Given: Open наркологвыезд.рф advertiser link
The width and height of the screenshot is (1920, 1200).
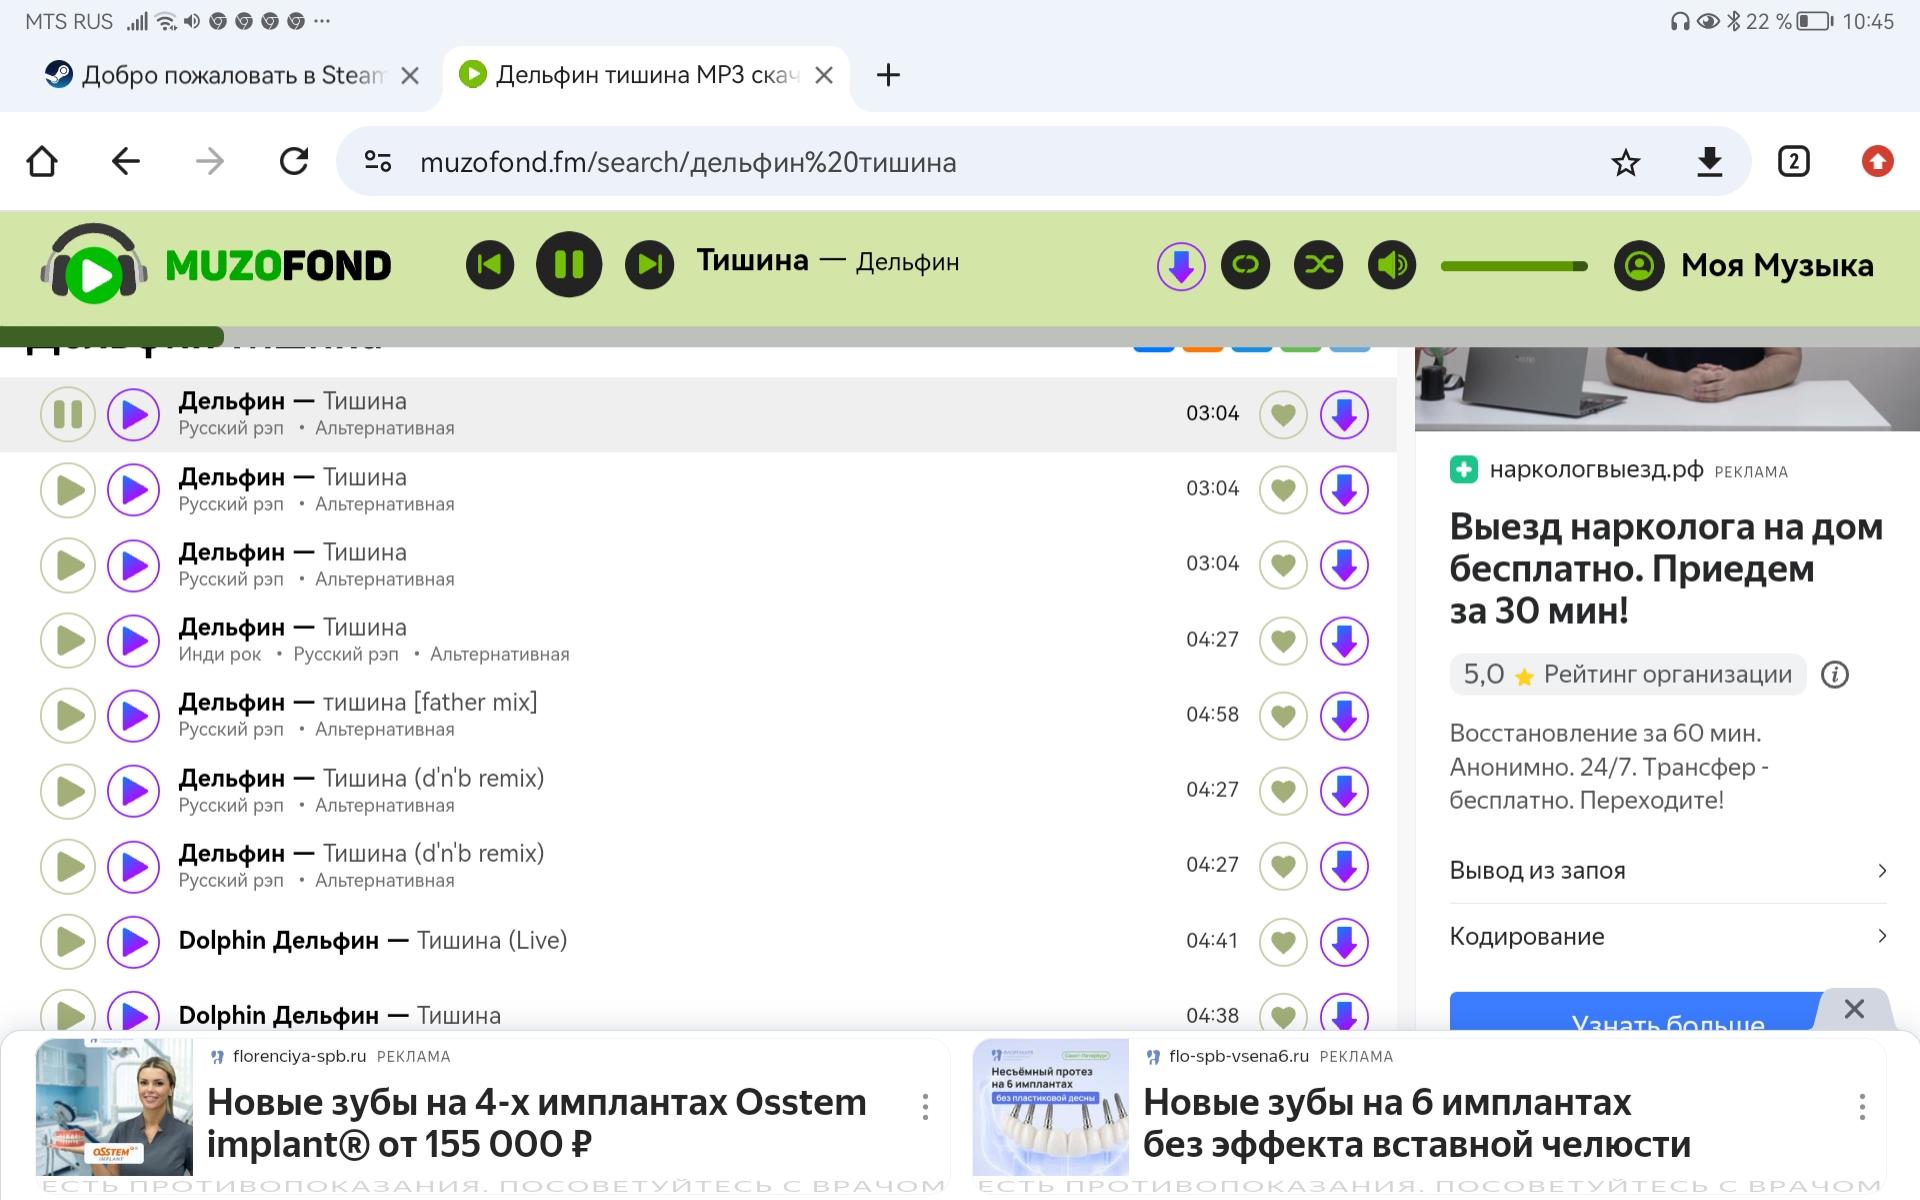Looking at the screenshot, I should coord(1596,470).
